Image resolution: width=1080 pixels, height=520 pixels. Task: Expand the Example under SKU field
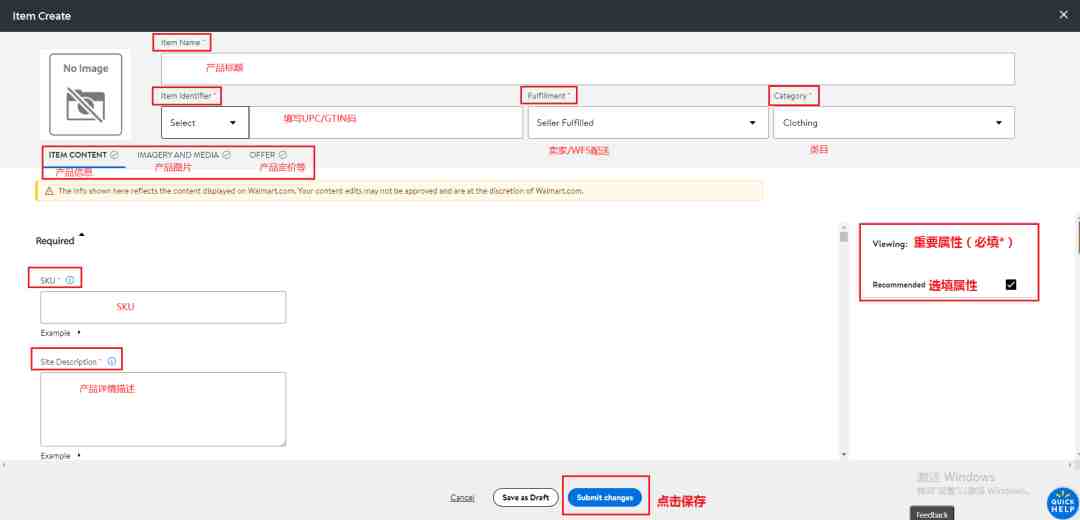pos(79,333)
